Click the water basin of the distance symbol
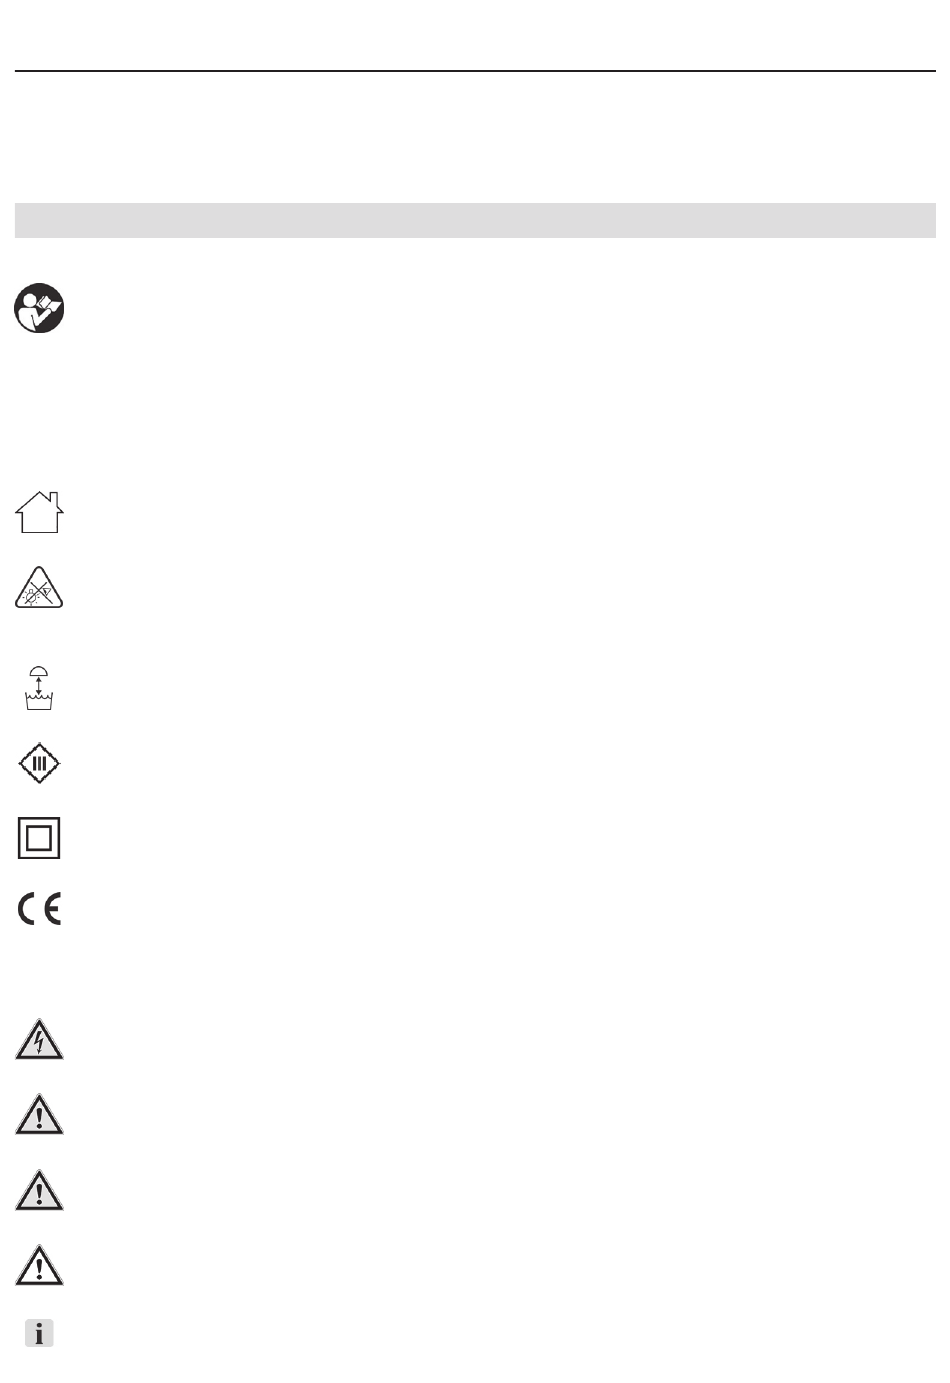 [39, 703]
